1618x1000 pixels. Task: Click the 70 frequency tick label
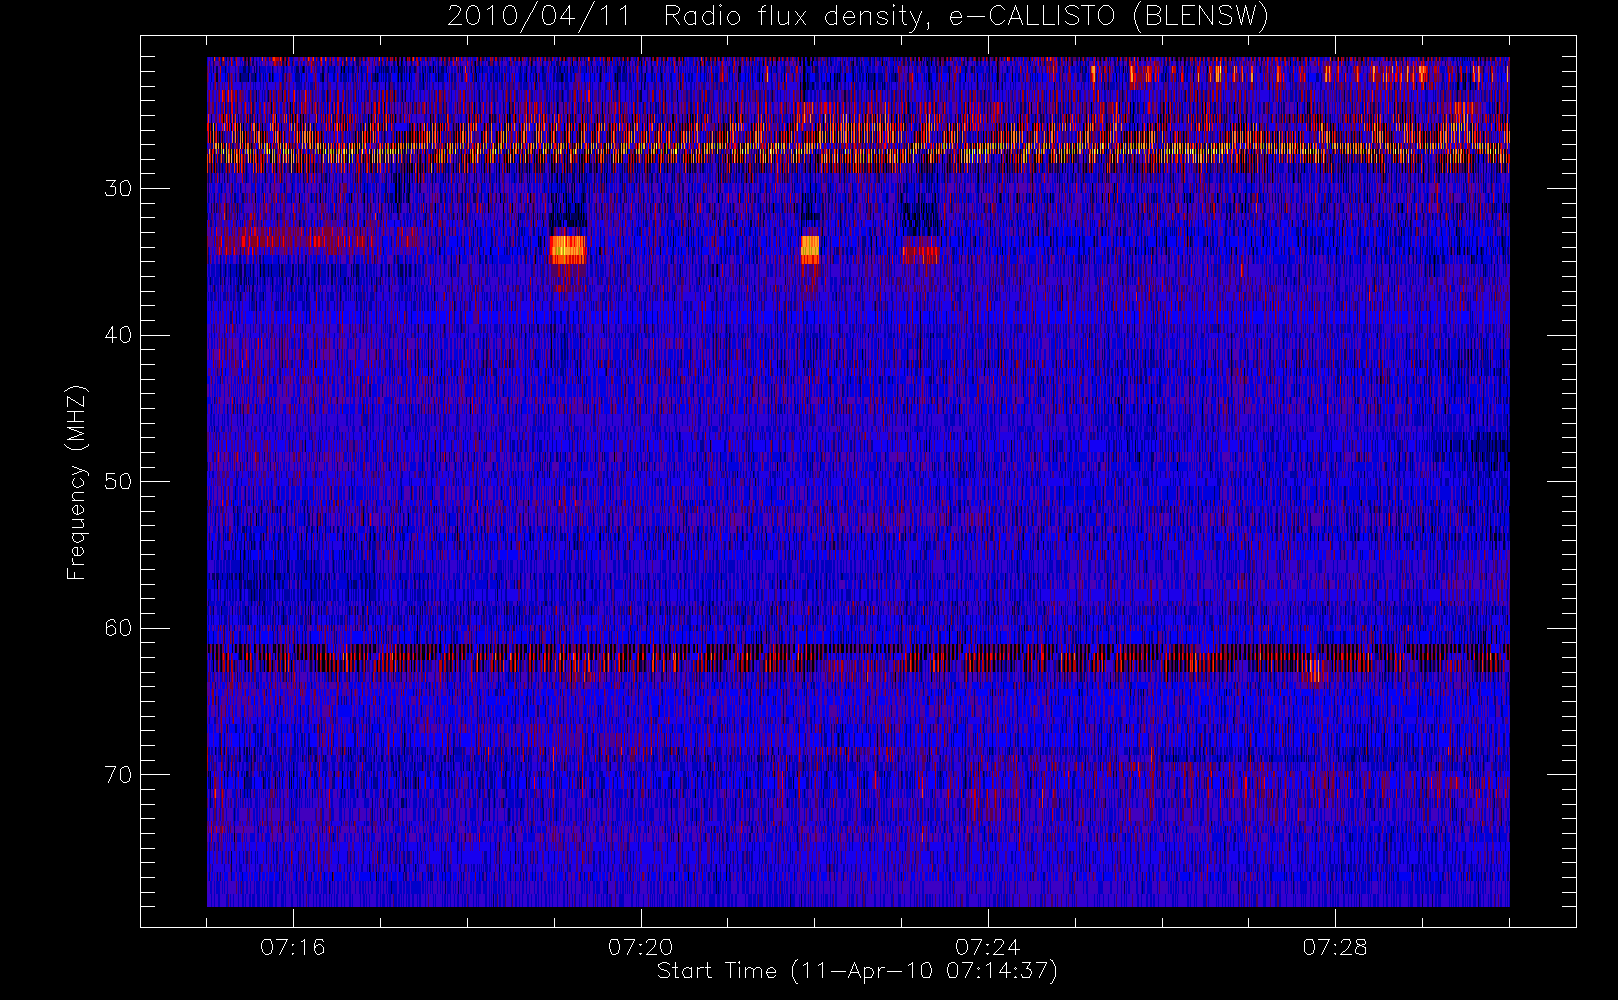click(x=118, y=774)
